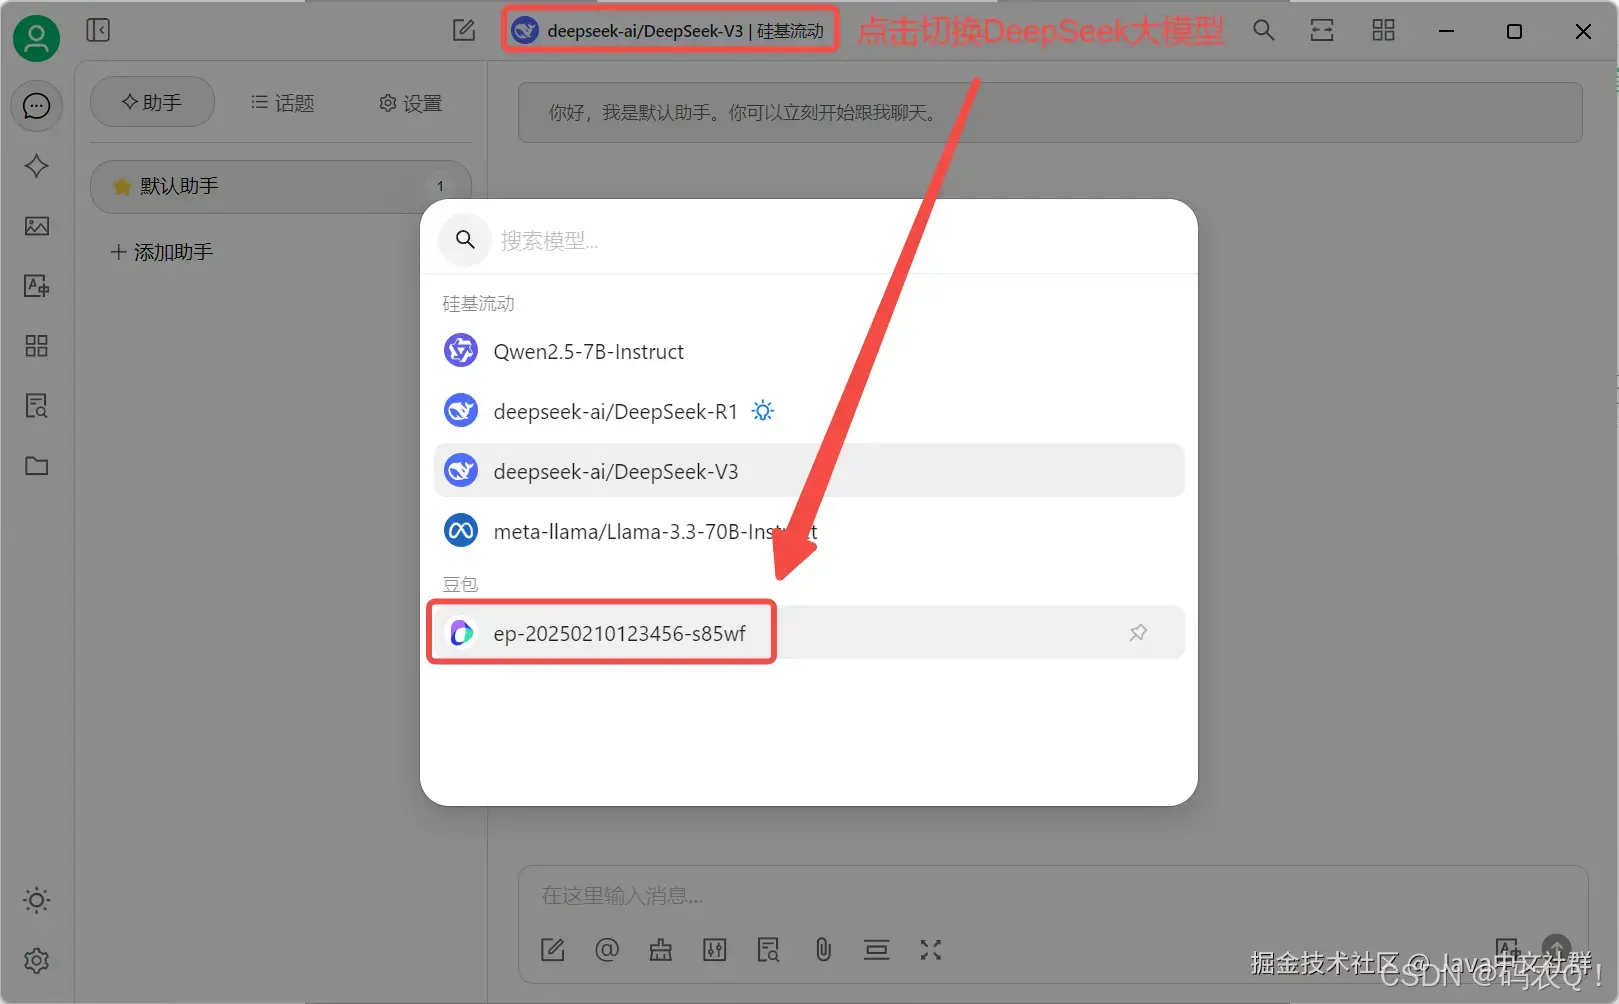Select the 默认助手 assistant

tap(280, 186)
